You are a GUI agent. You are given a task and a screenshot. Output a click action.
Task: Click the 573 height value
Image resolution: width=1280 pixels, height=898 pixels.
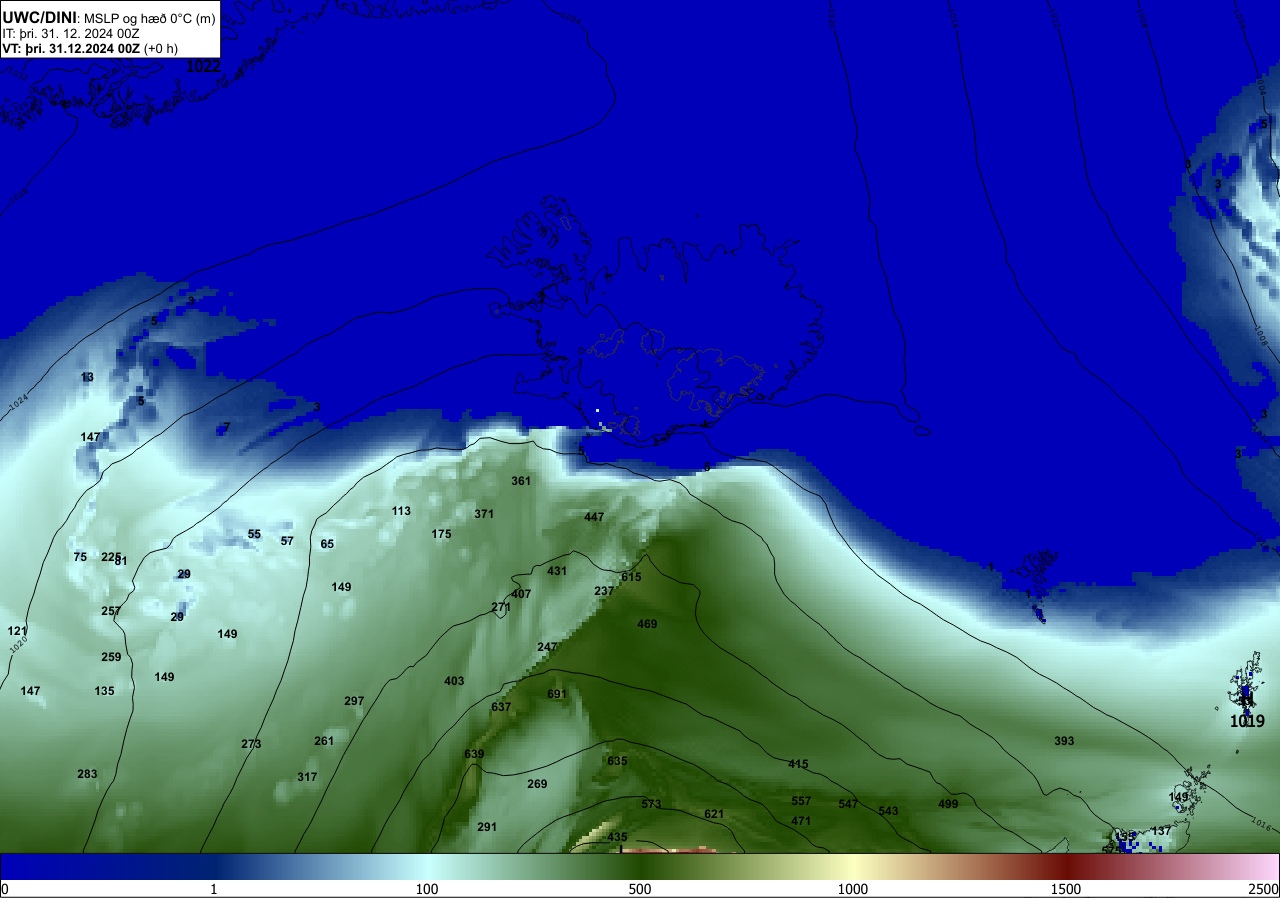click(x=651, y=804)
